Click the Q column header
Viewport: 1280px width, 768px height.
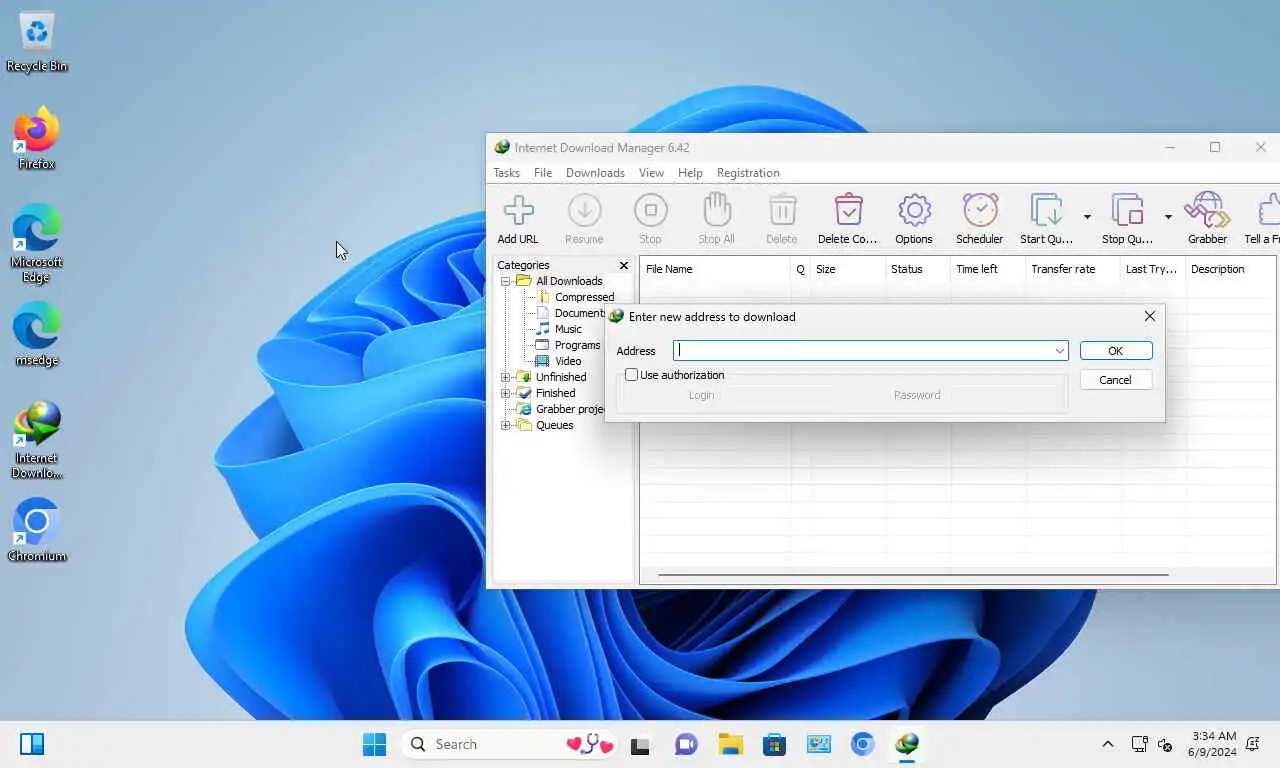click(800, 269)
